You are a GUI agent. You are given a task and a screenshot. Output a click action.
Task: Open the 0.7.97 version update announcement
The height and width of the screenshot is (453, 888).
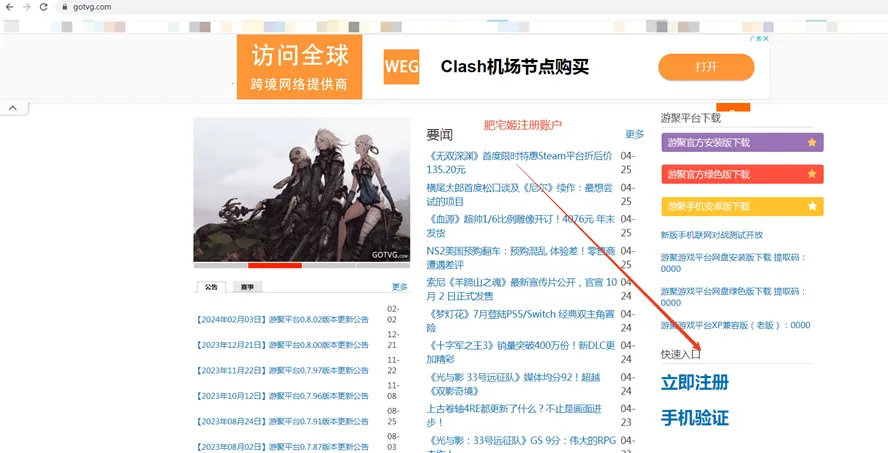[x=283, y=370]
